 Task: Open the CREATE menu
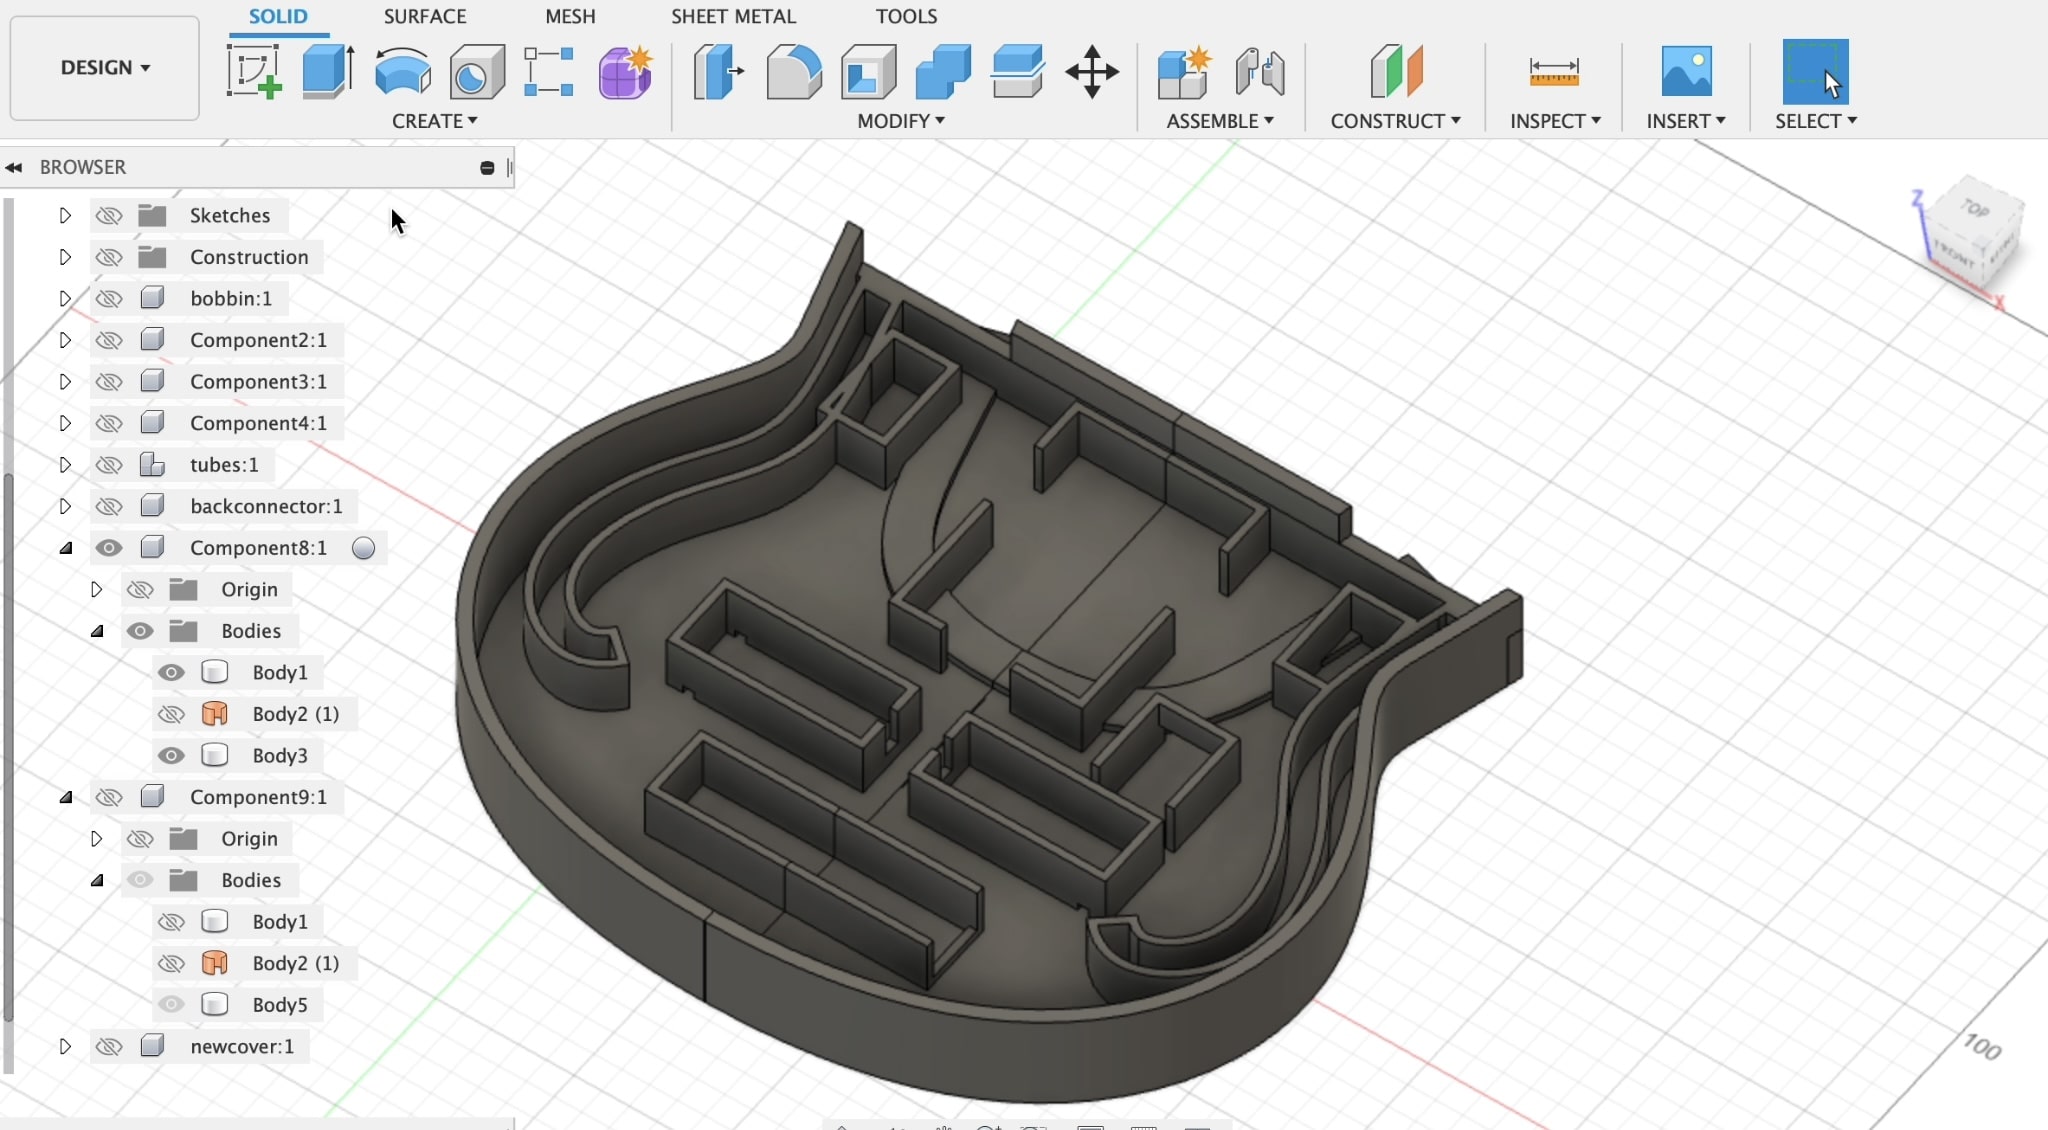[434, 121]
